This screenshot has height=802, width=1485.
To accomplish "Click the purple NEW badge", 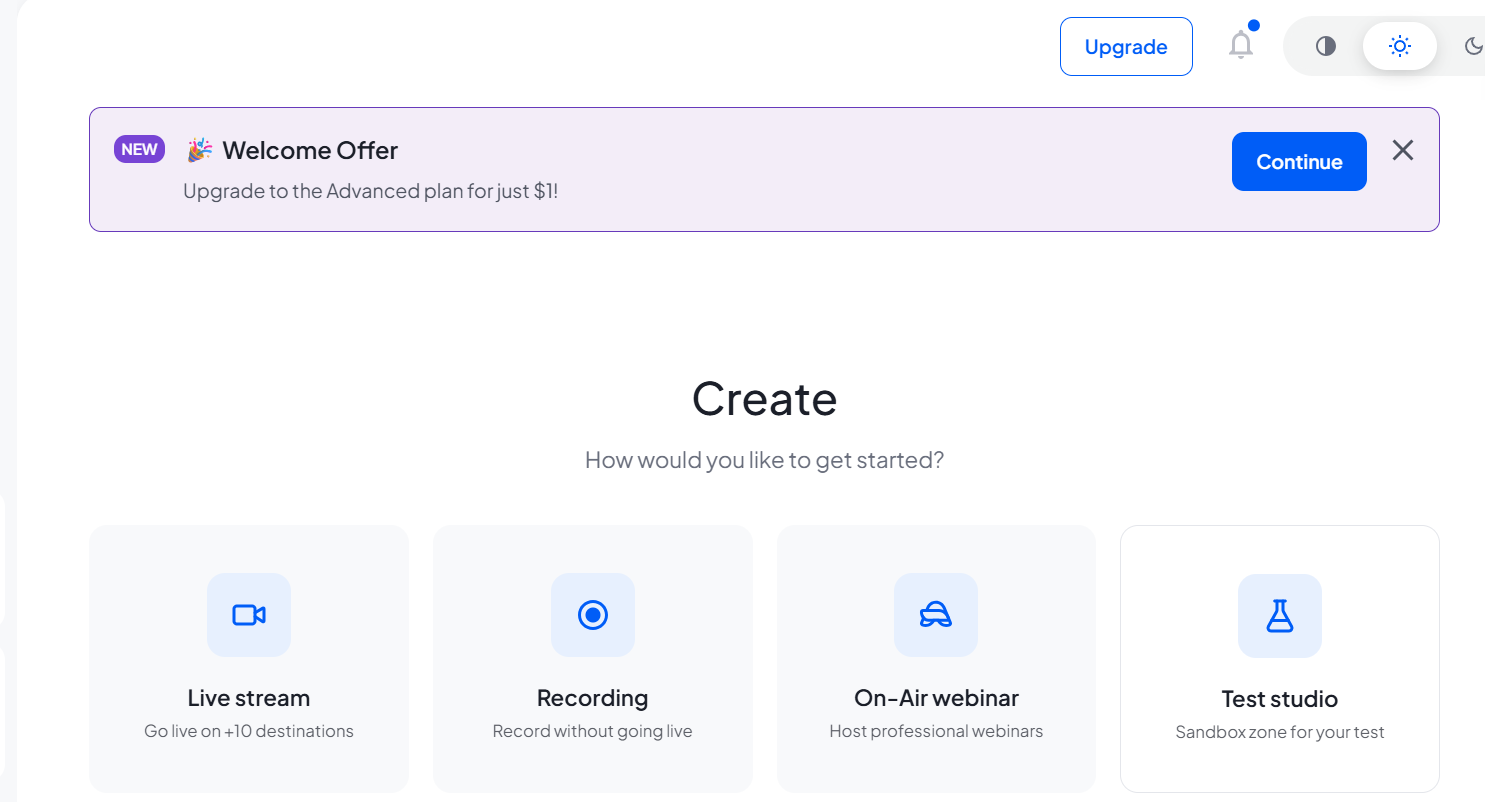I will pyautogui.click(x=139, y=149).
